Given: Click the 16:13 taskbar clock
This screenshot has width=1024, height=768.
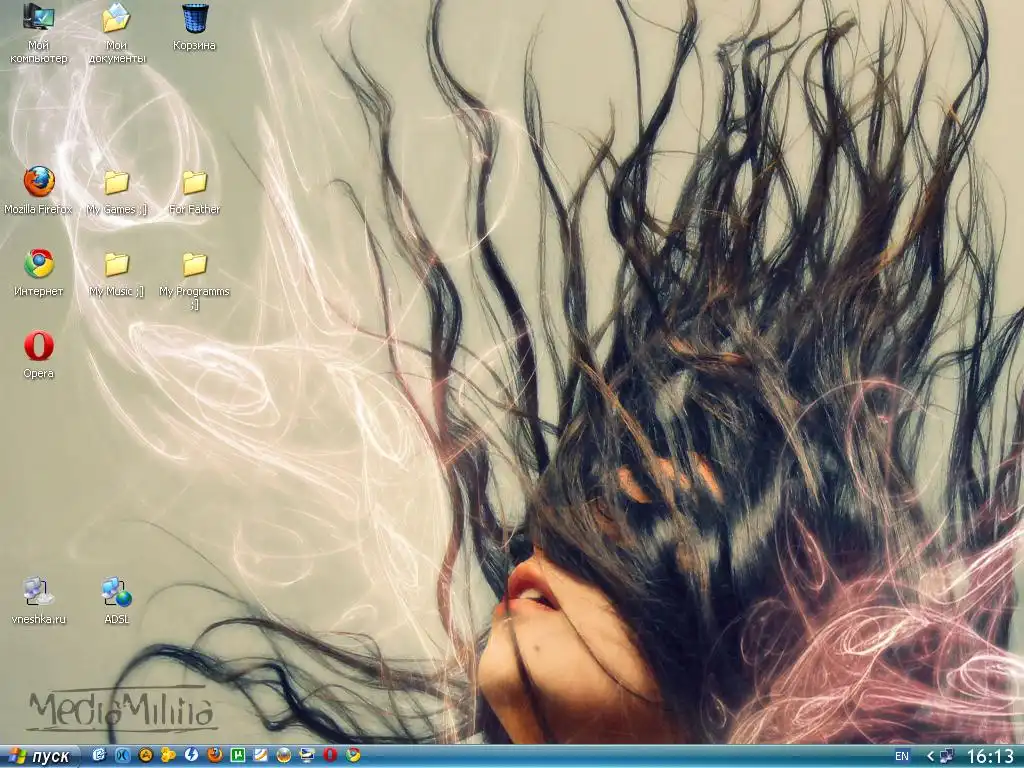Looking at the screenshot, I should click(x=990, y=756).
